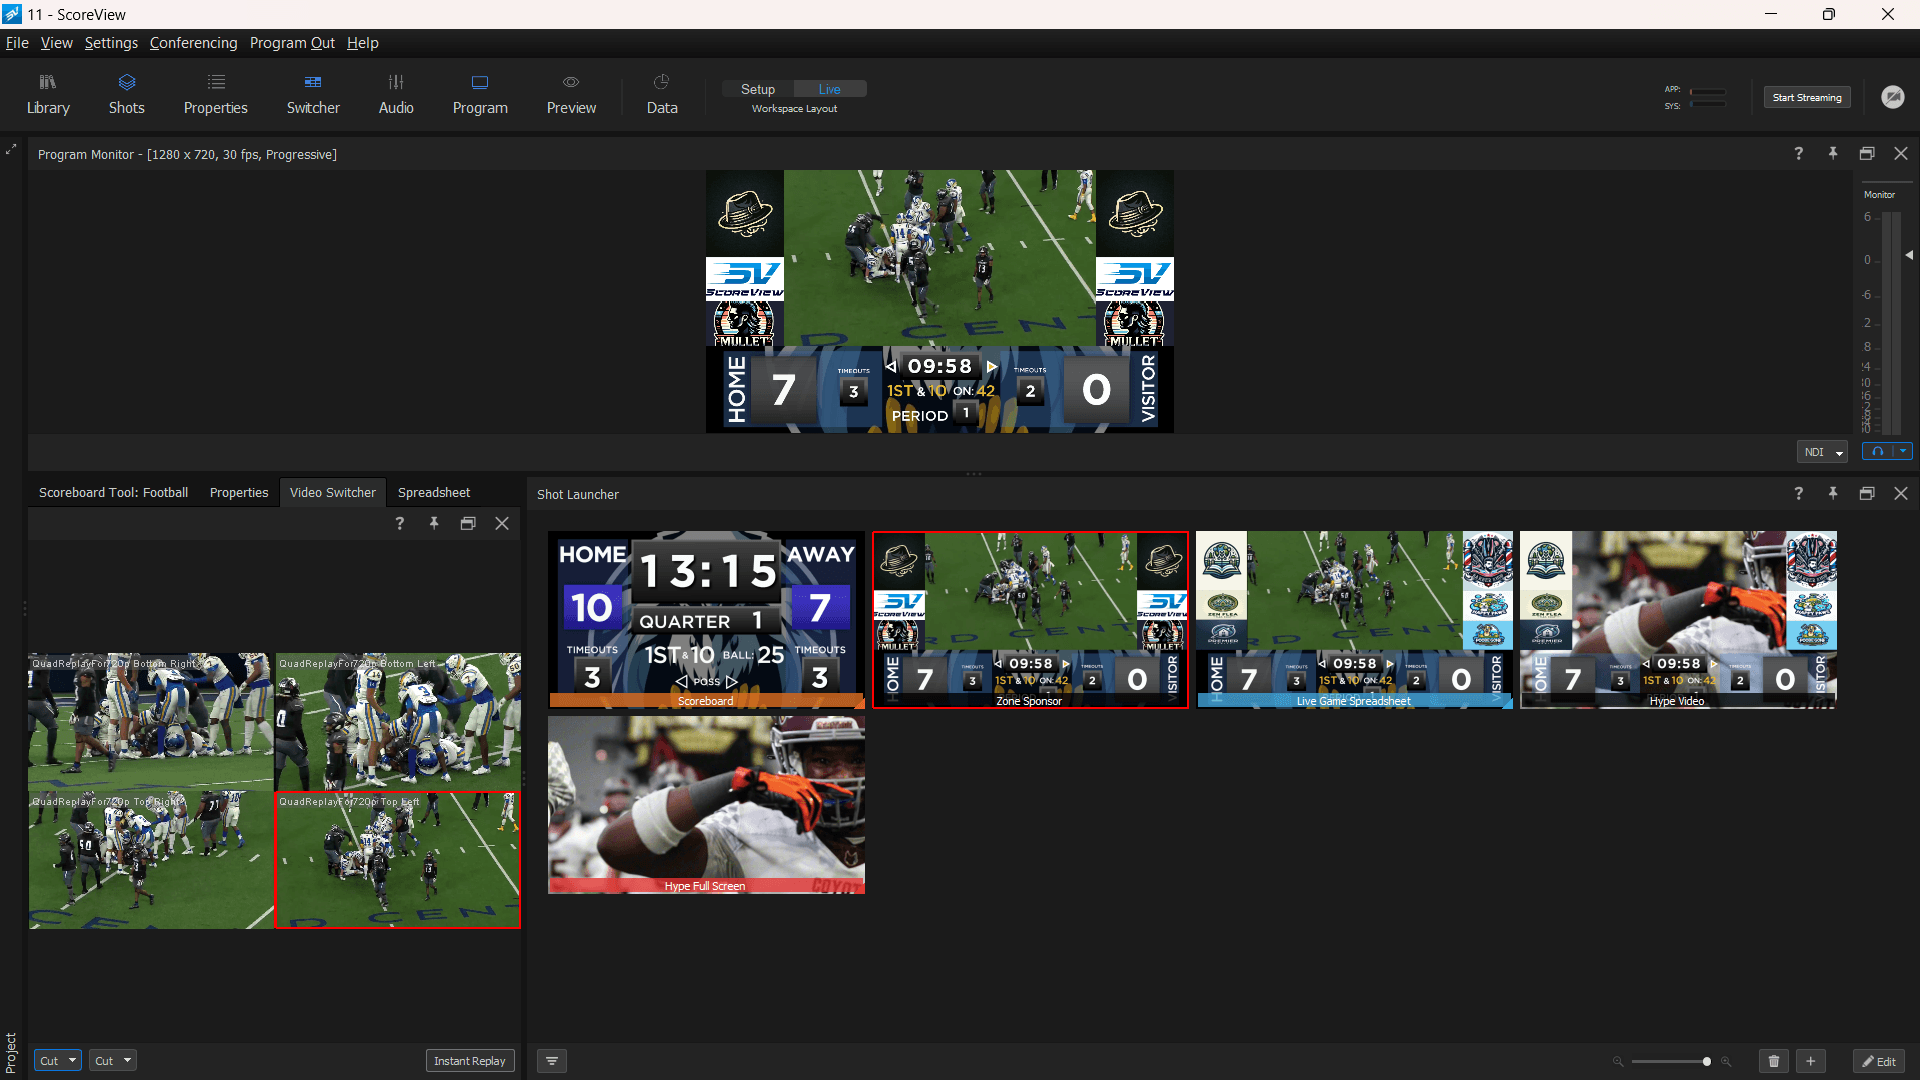Switch to the Spreadsheet tab
Image resolution: width=1920 pixels, height=1080 pixels.
click(433, 492)
